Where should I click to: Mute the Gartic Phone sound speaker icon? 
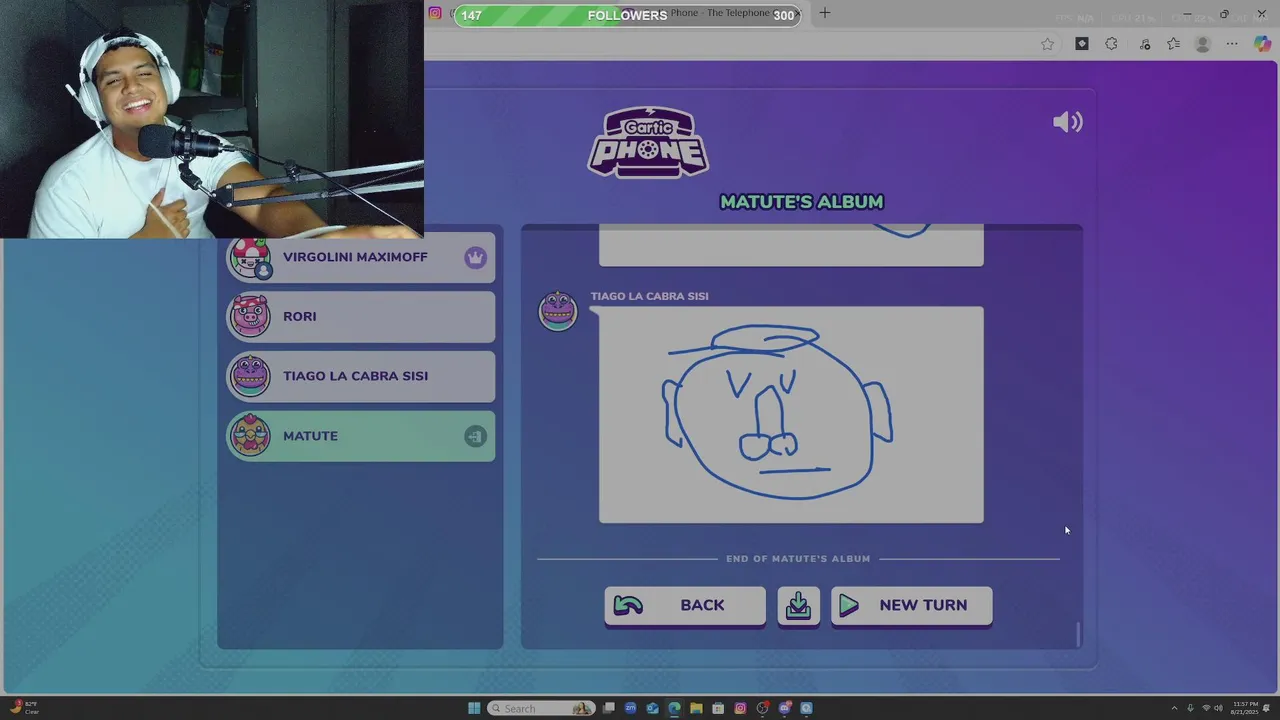pos(1067,122)
